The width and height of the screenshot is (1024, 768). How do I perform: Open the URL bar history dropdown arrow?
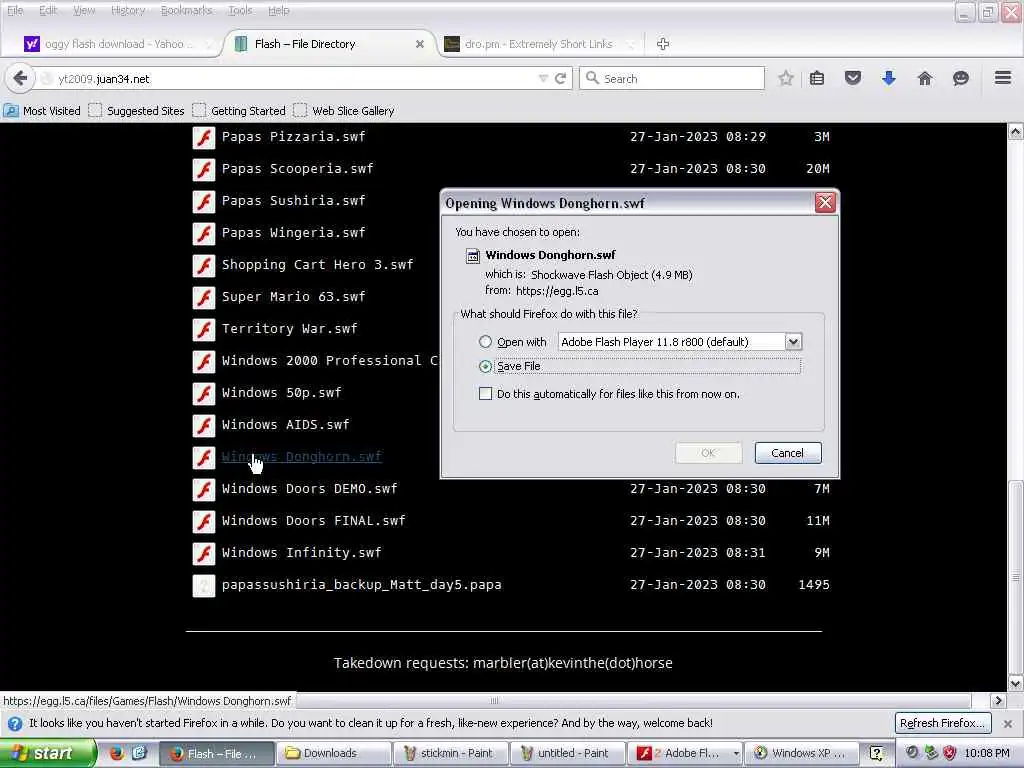point(543,78)
